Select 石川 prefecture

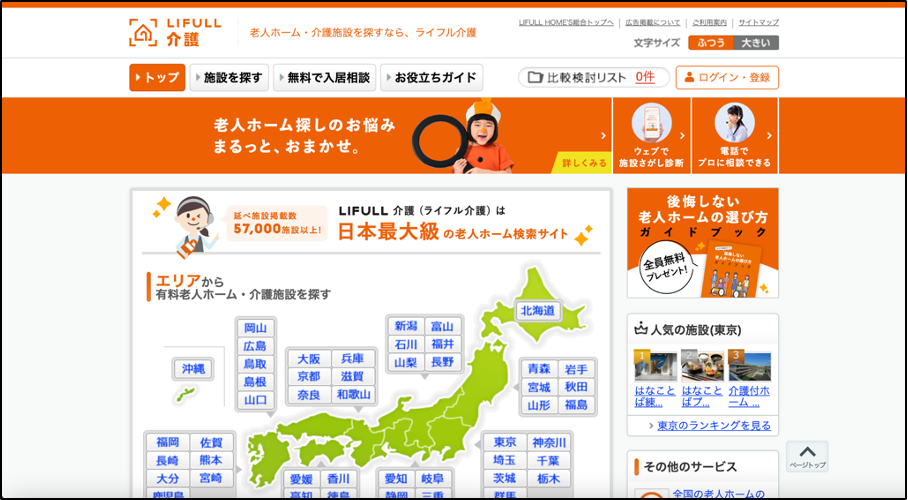pos(406,344)
